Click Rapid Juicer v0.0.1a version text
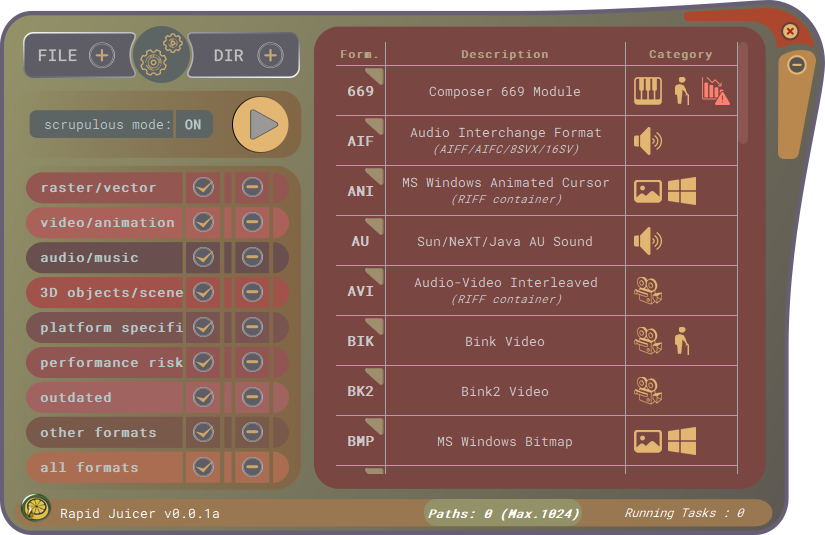The width and height of the screenshot is (825, 535). (x=139, y=513)
